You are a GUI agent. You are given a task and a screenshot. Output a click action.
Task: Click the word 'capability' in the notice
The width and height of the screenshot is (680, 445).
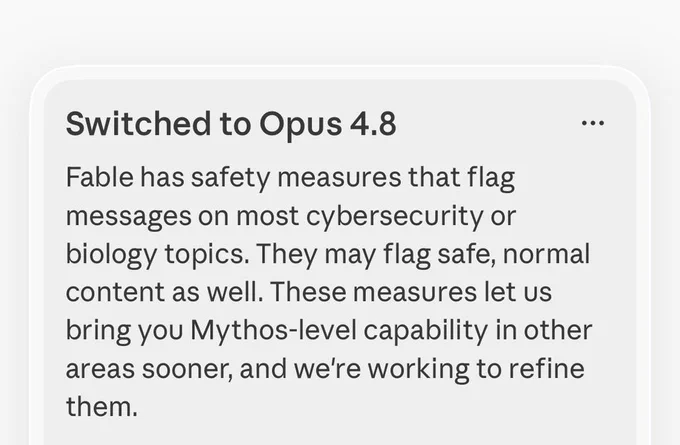coord(425,331)
